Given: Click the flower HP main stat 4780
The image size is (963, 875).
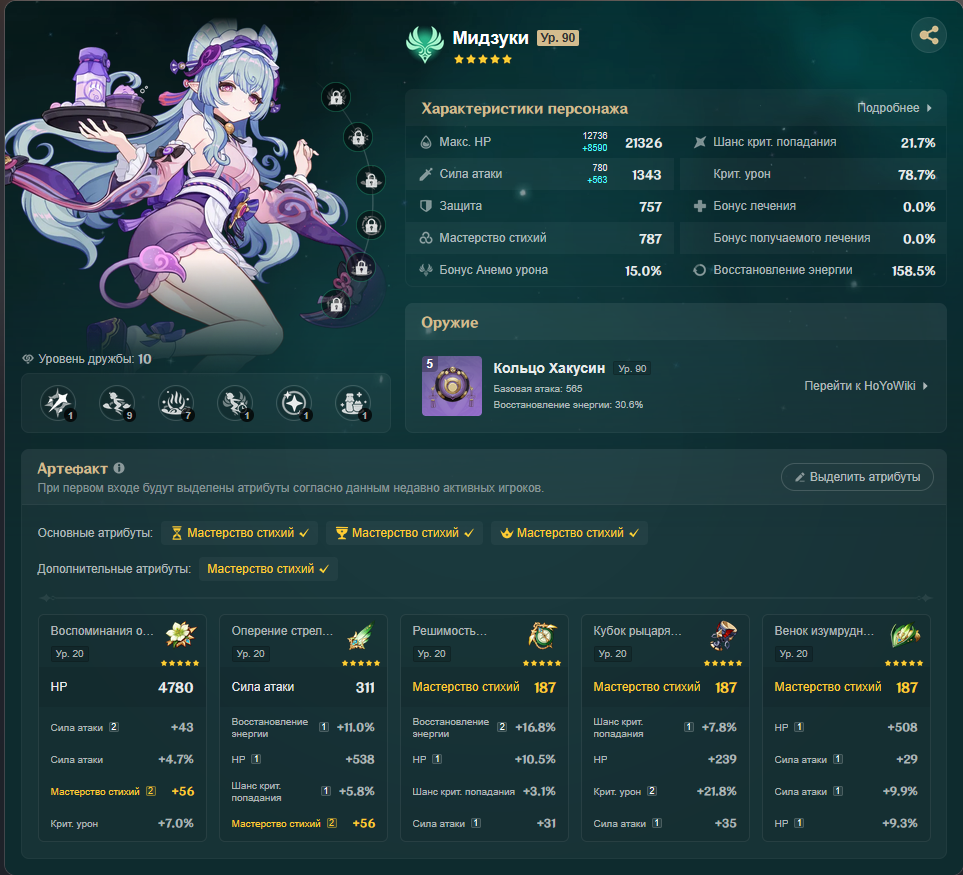Looking at the screenshot, I should coord(176,688).
